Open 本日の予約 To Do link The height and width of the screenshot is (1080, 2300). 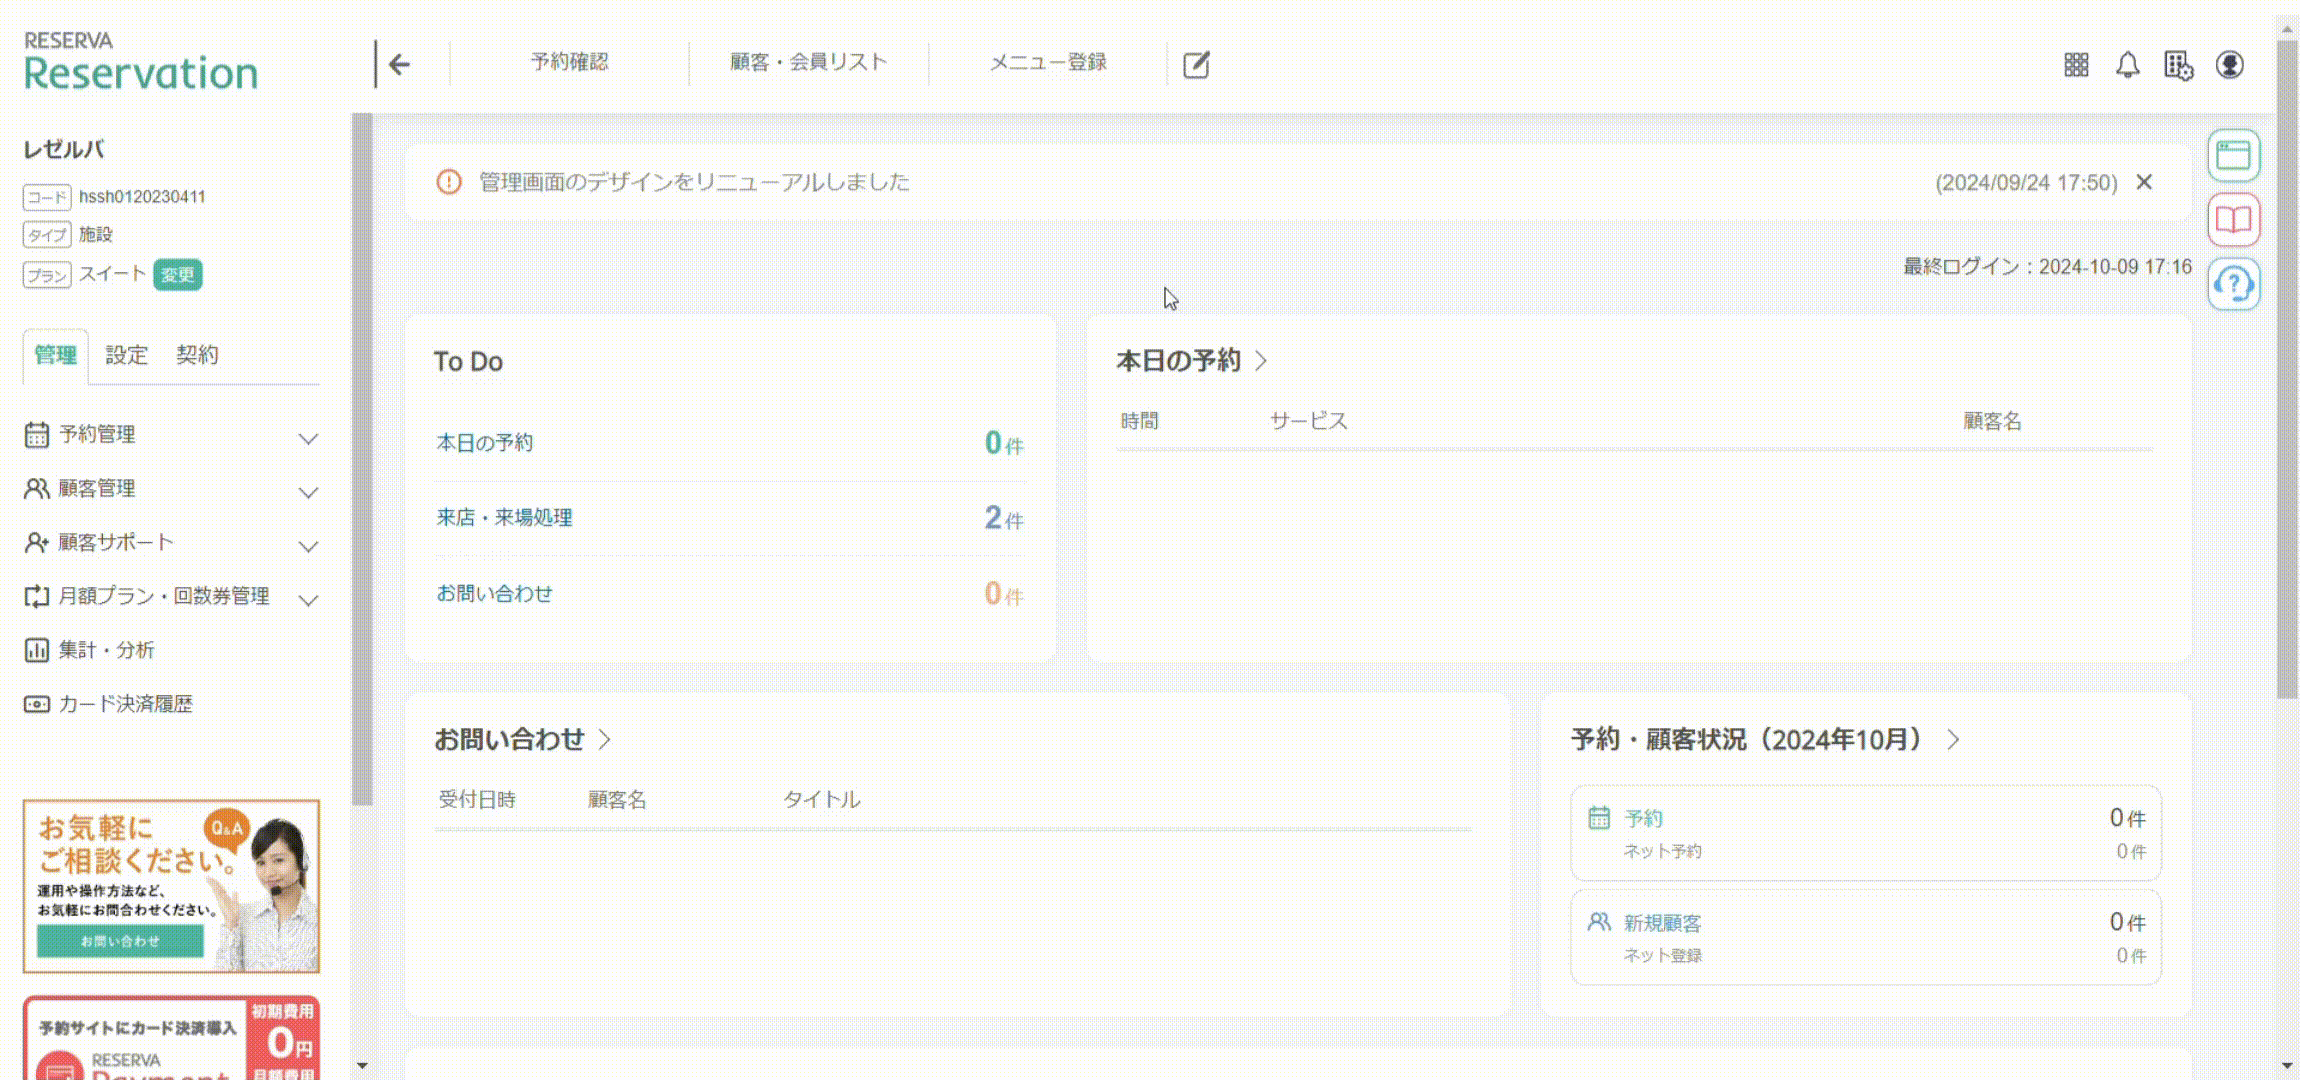(484, 443)
